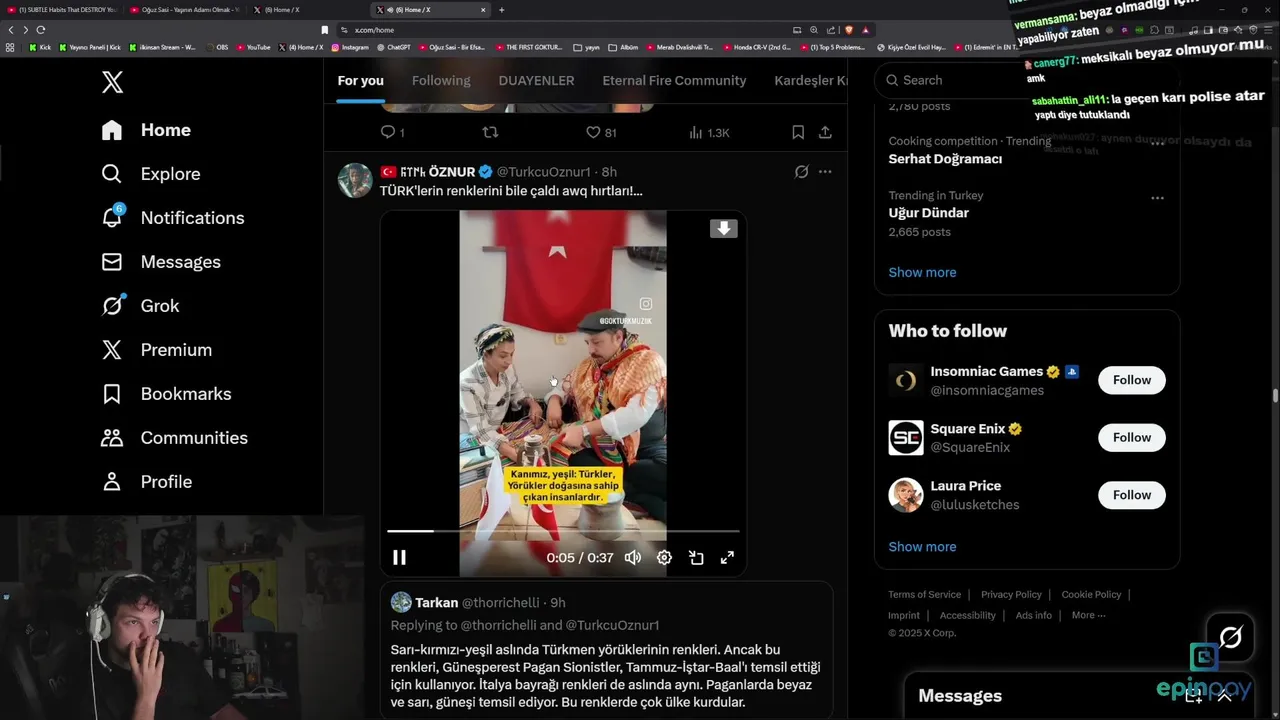Open the Premium page
Image resolution: width=1280 pixels, height=720 pixels.
pyautogui.click(x=157, y=350)
